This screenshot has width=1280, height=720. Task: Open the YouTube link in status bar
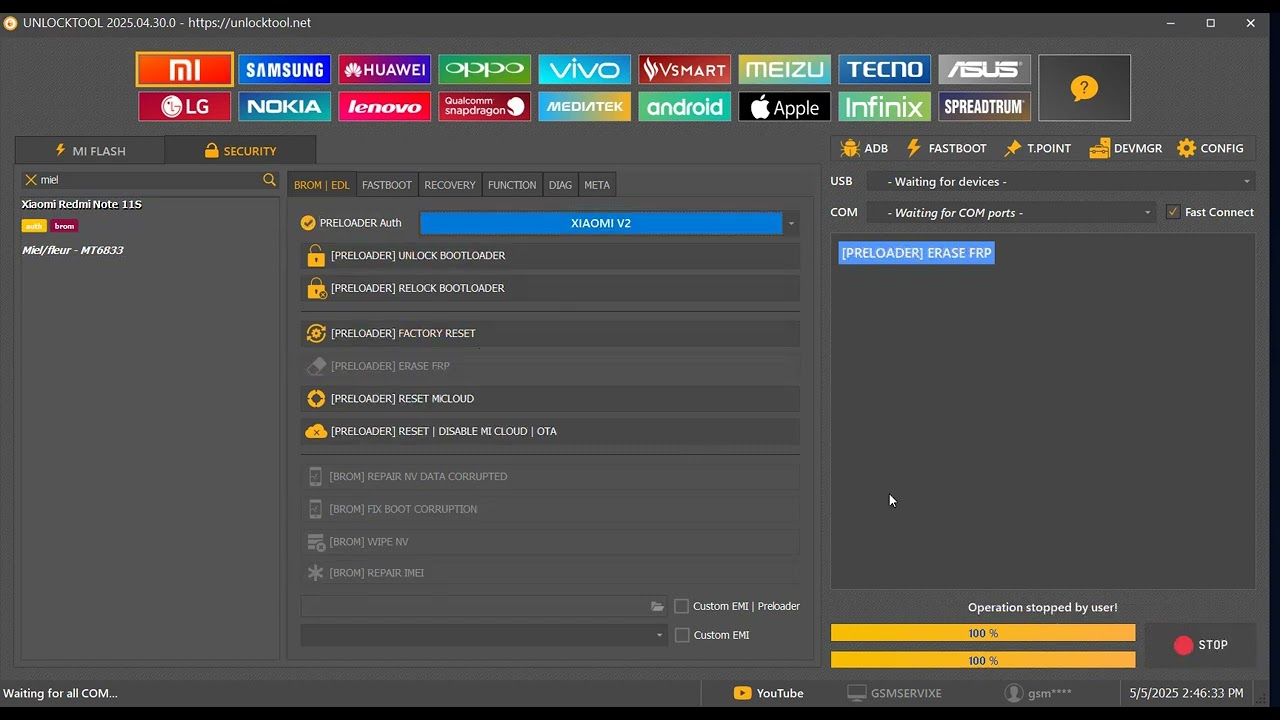pos(769,693)
